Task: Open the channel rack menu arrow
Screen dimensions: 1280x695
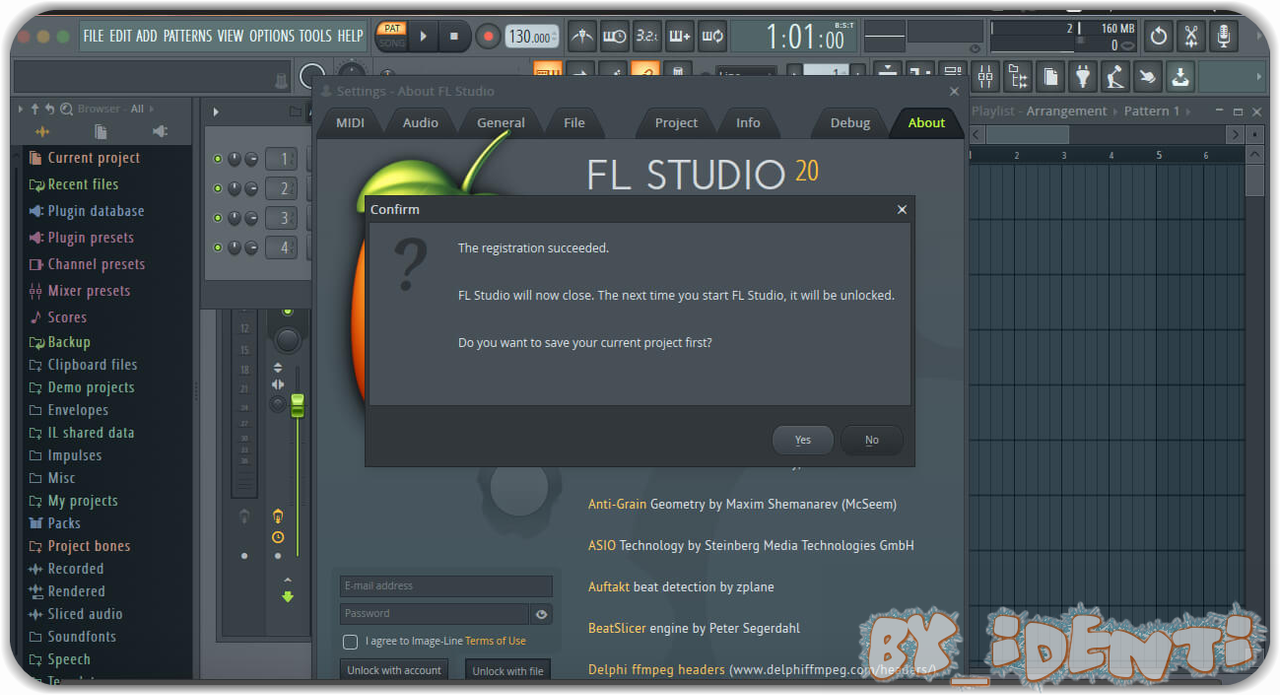Action: pyautogui.click(x=215, y=112)
